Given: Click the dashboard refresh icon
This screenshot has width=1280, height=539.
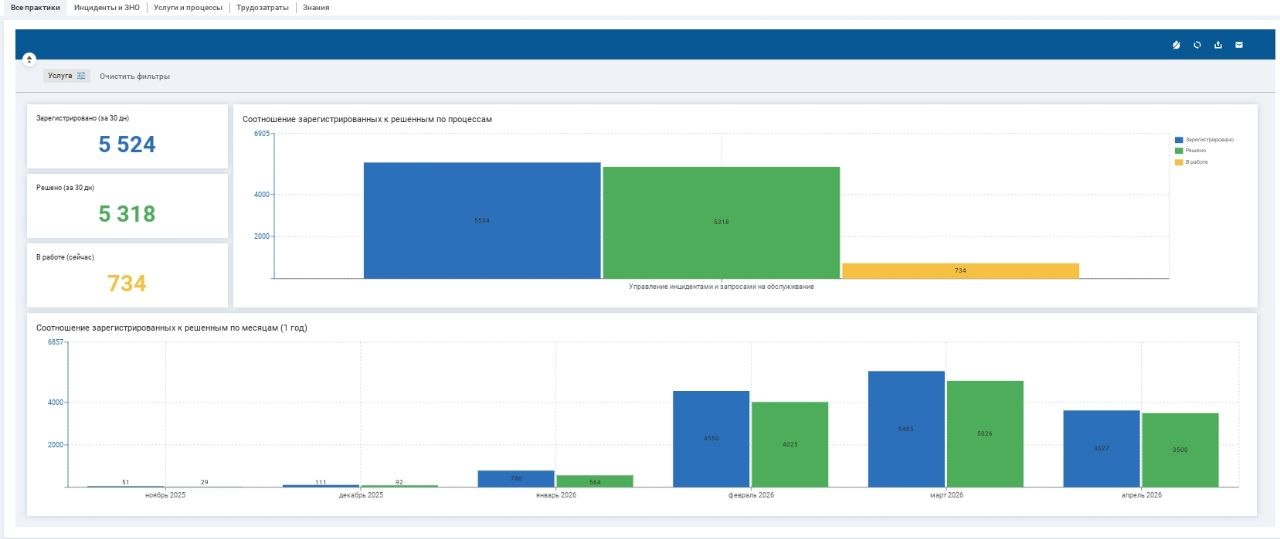Looking at the screenshot, I should click(1197, 45).
